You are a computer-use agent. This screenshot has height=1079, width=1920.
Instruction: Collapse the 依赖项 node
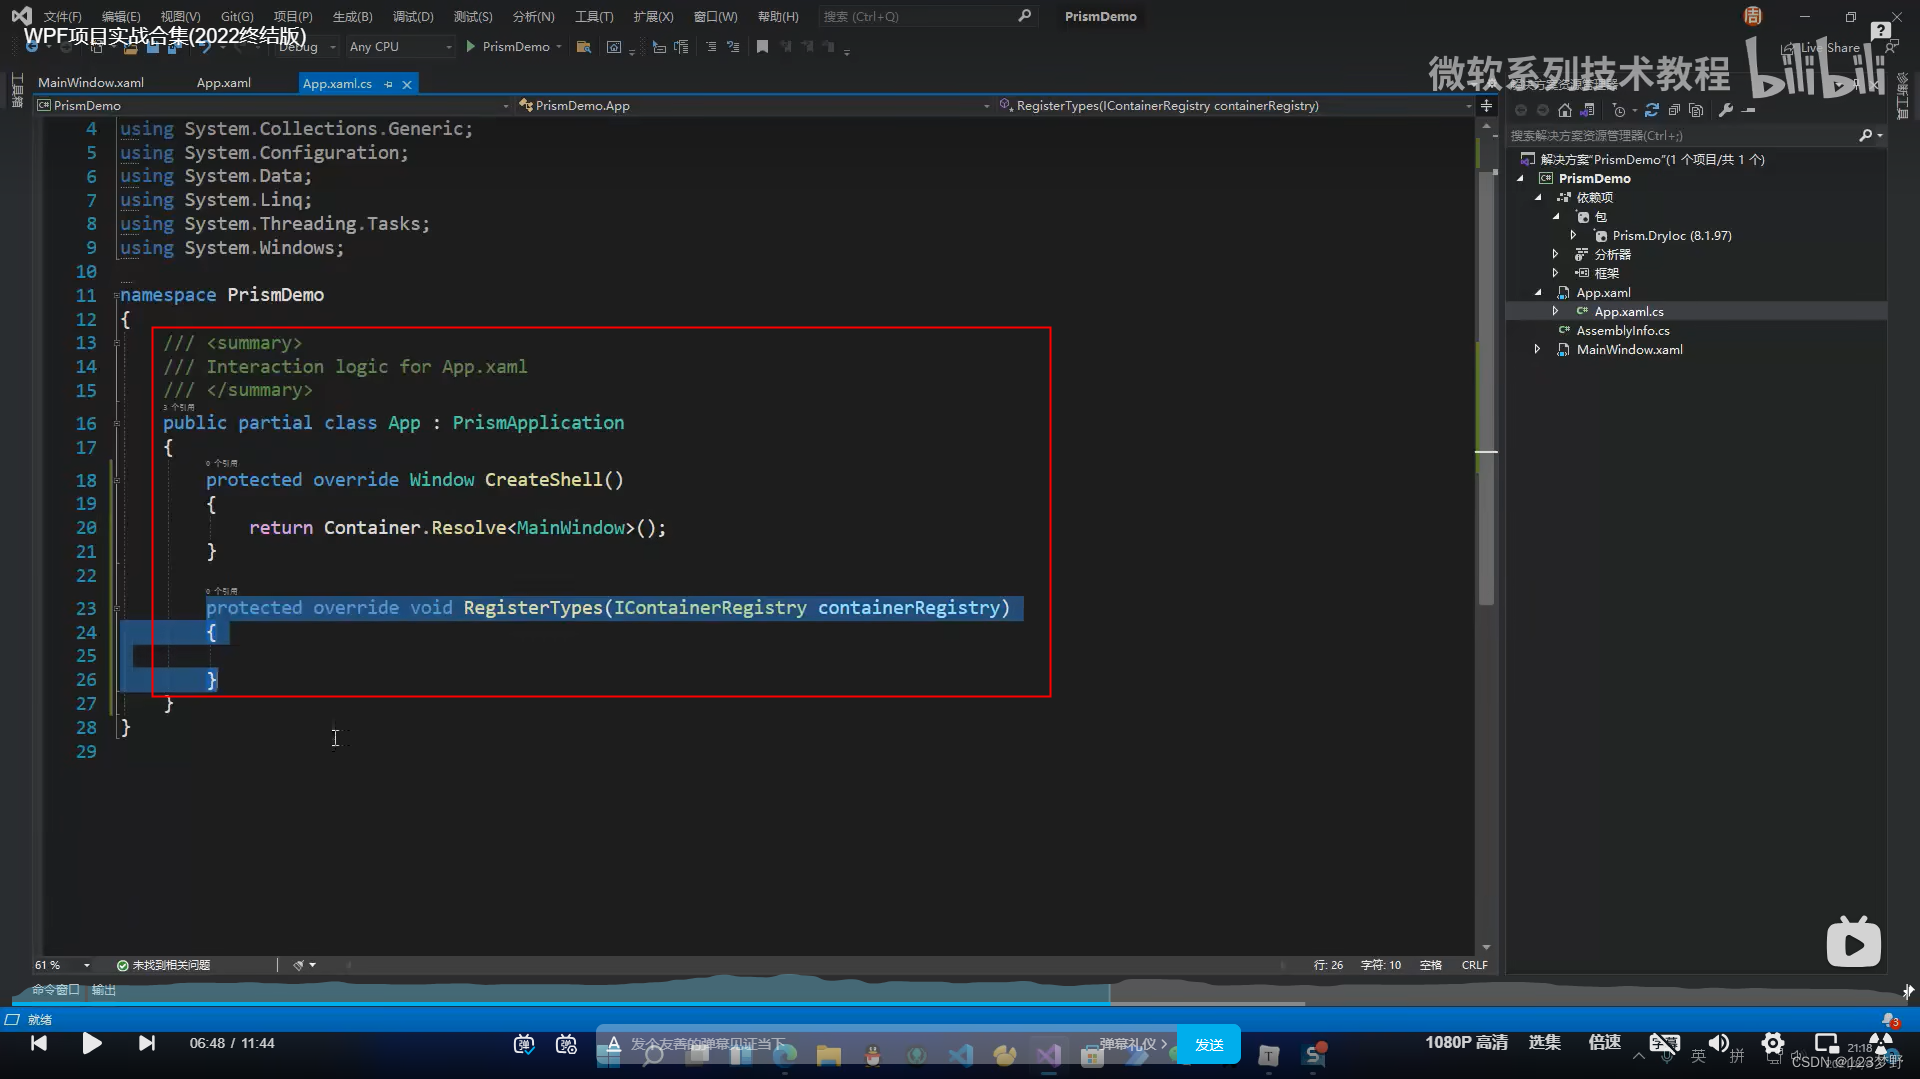point(1539,197)
